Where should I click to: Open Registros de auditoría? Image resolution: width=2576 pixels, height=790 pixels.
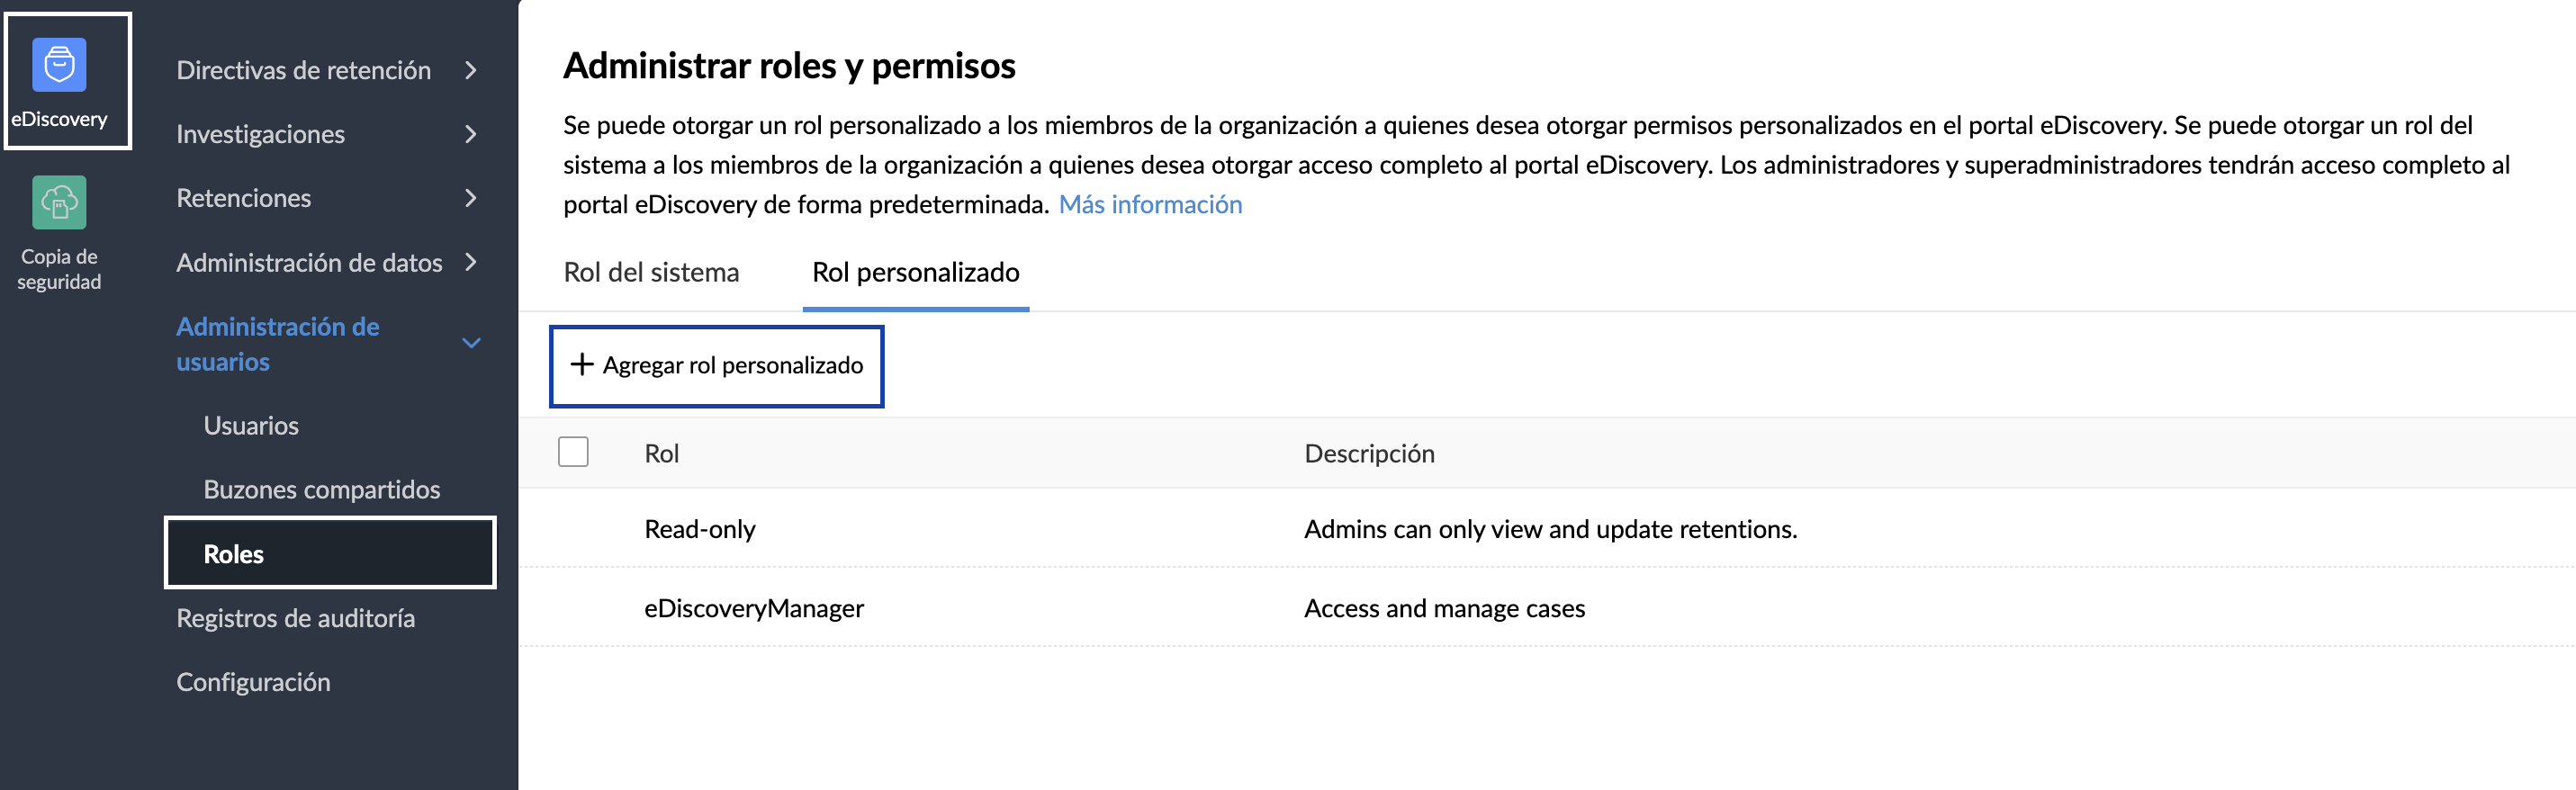tap(296, 618)
